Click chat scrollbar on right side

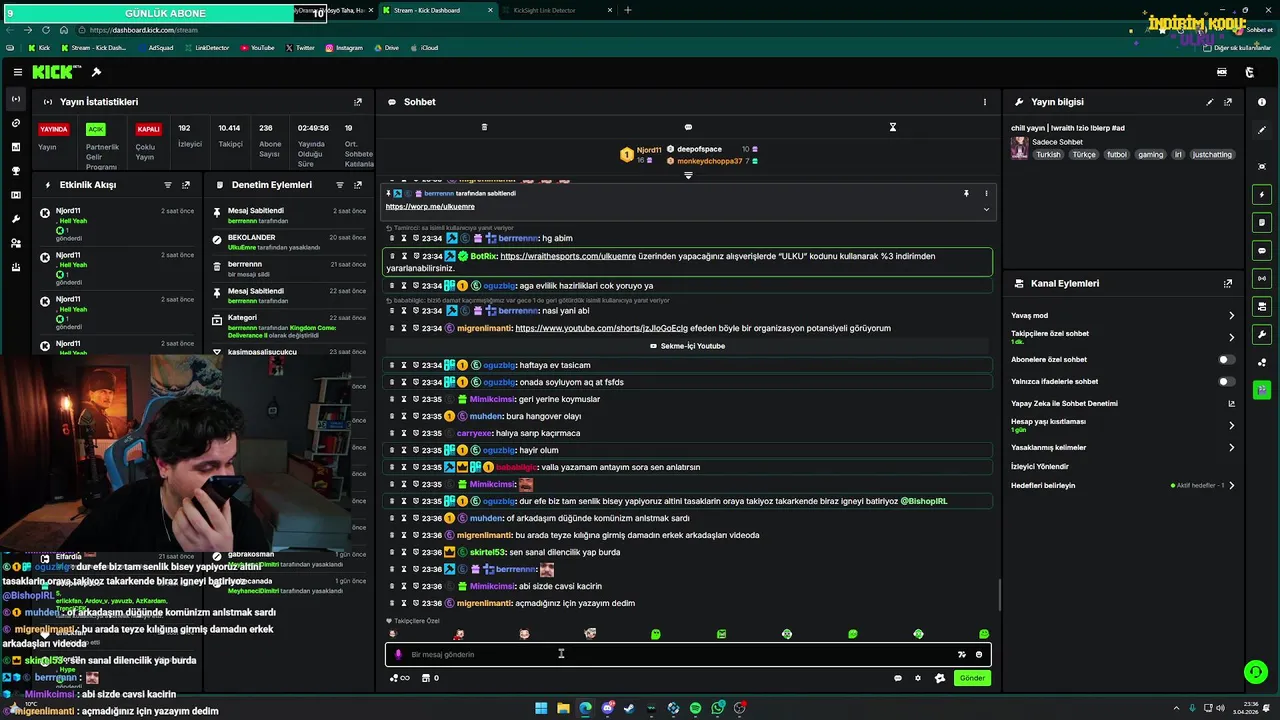[x=999, y=596]
